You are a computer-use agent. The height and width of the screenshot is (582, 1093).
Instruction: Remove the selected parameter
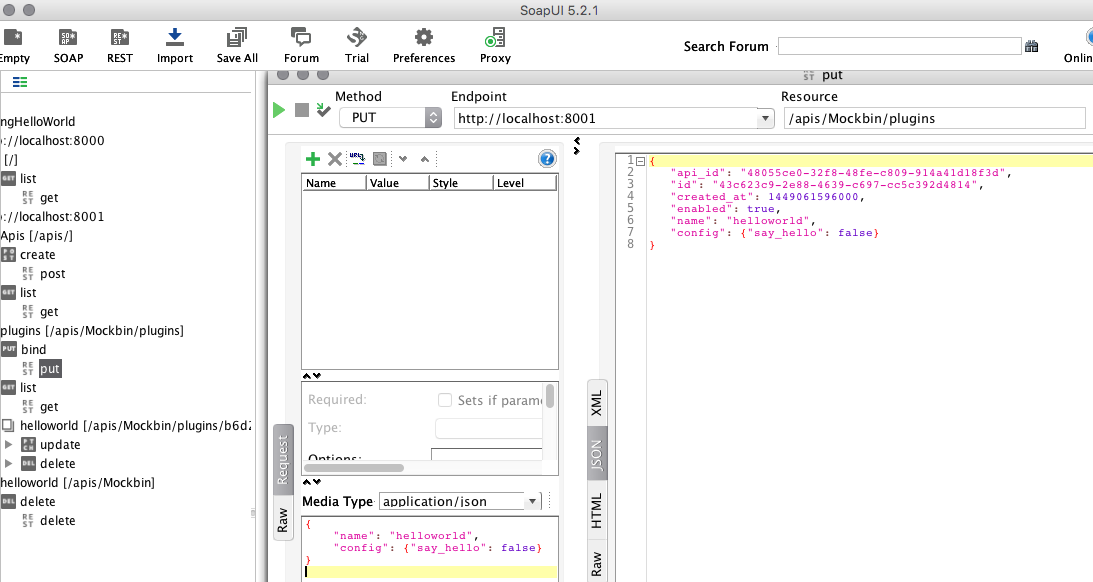(x=333, y=158)
